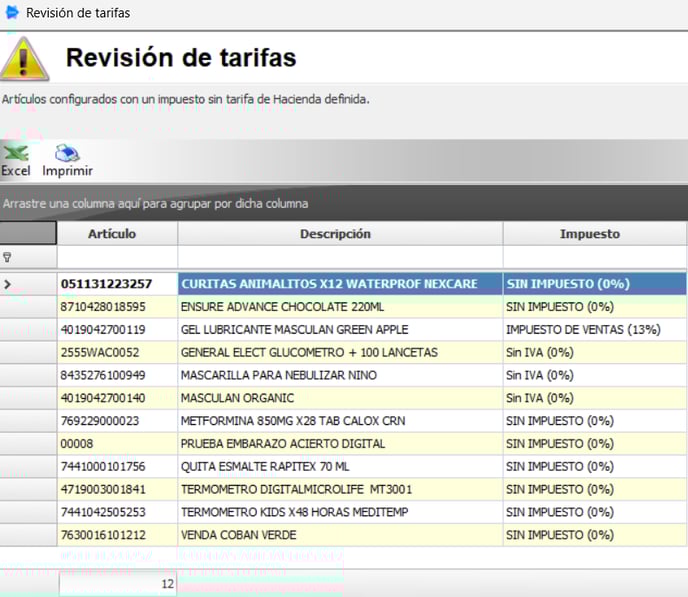Screen dimensions: 688x597
Task: Select article code 7441042505253
Action: click(x=117, y=512)
